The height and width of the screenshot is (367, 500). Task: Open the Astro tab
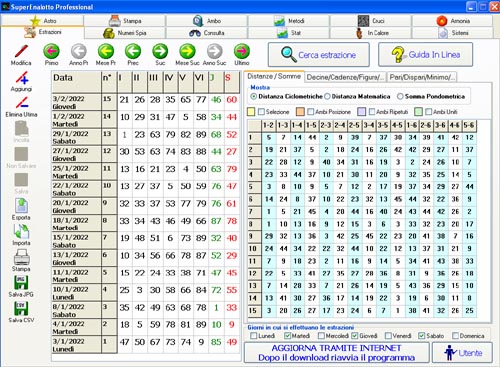43,21
